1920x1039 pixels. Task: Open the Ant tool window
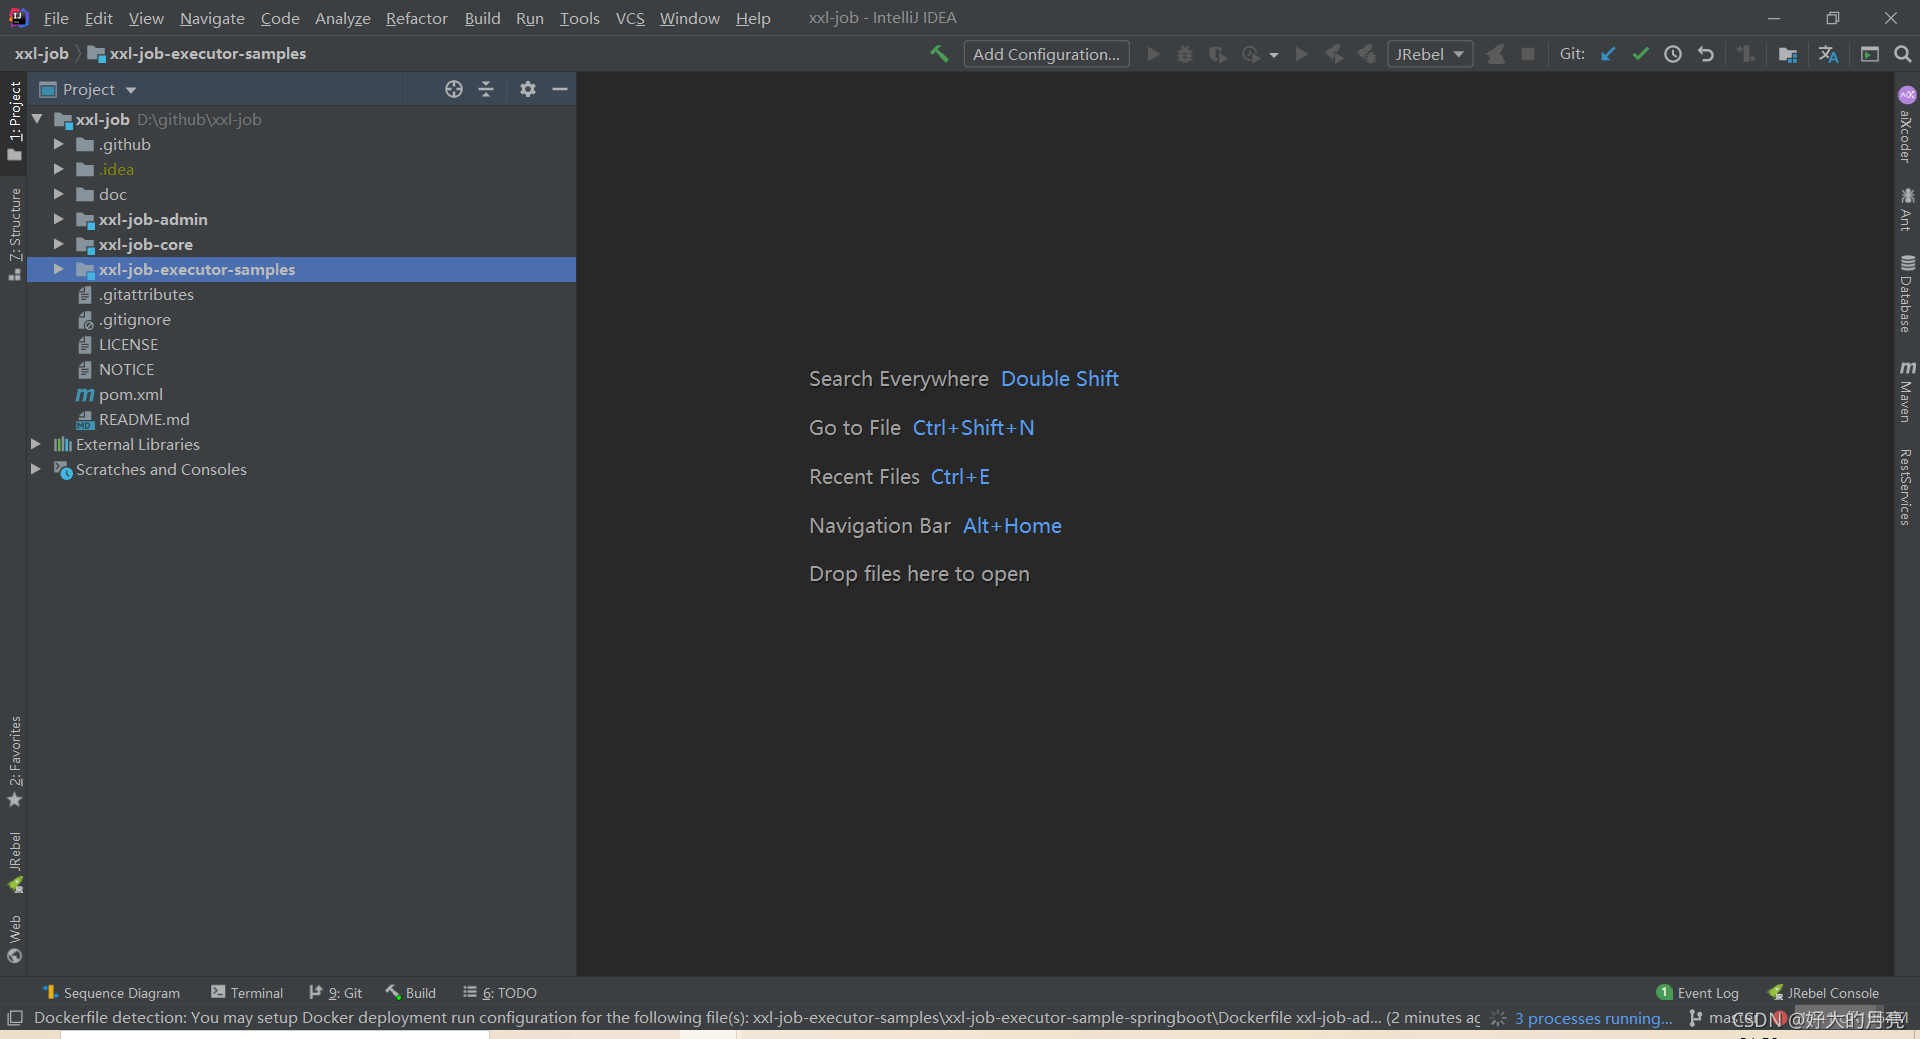coord(1907,209)
